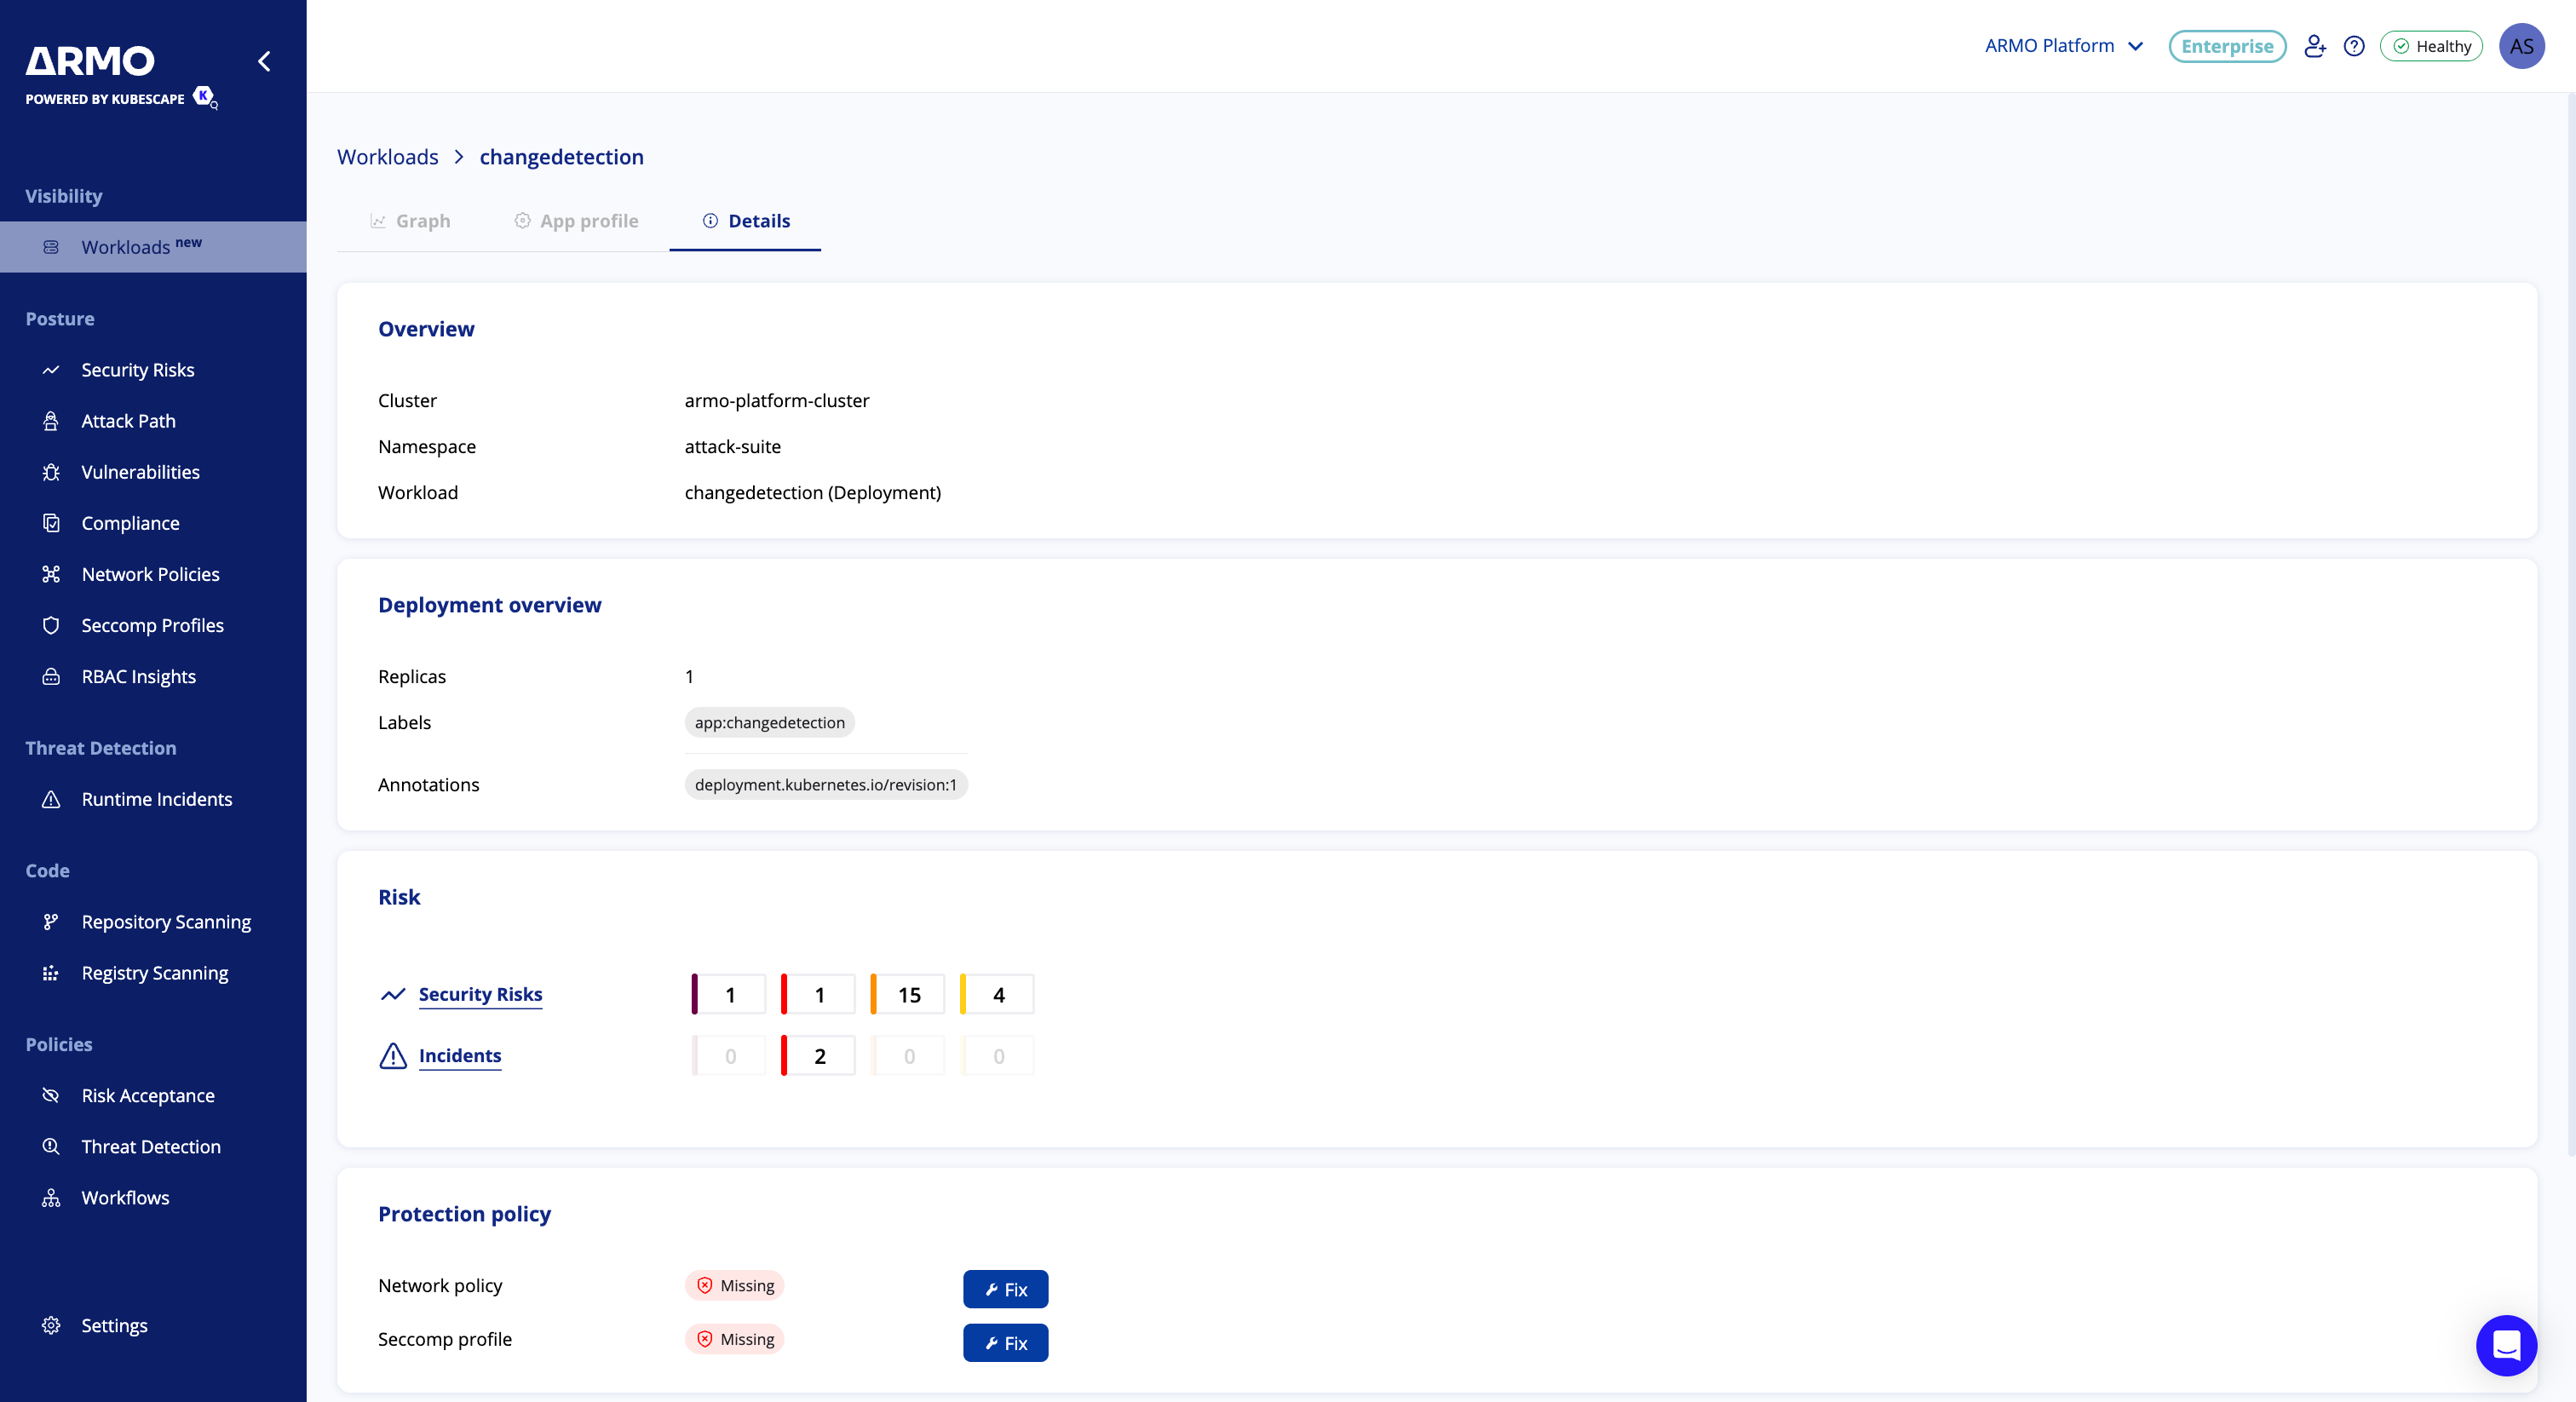Image resolution: width=2576 pixels, height=1402 pixels.
Task: Click the high Security Risks count 1 with the red bar
Action: coord(818,994)
